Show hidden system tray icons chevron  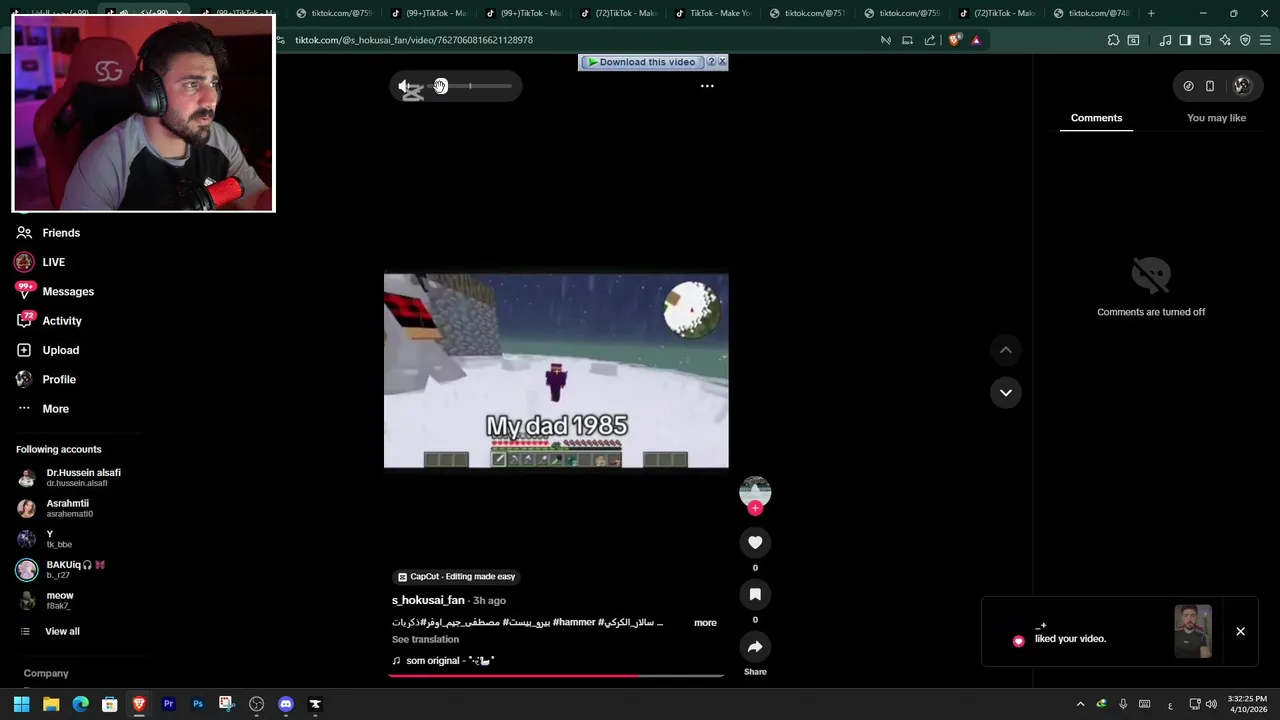tap(1080, 704)
